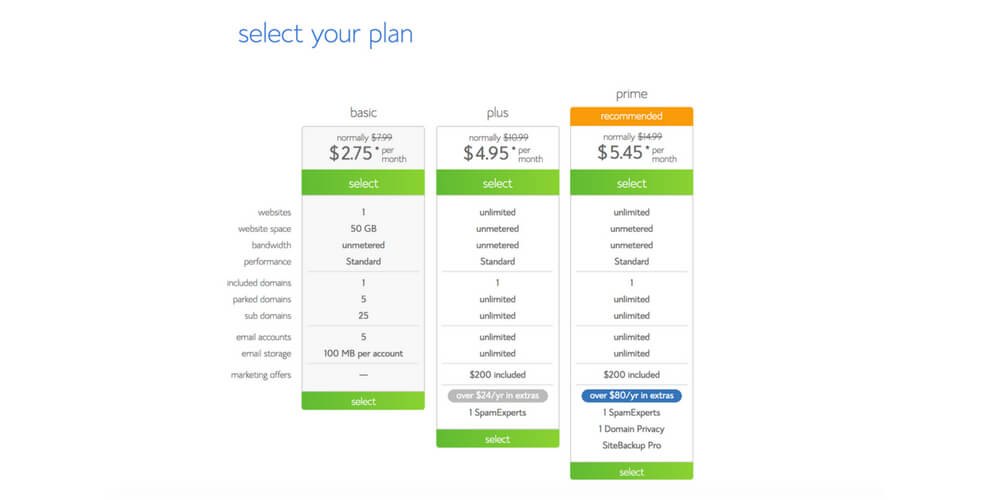
Task: Click the top select button for prime plan
Action: click(x=631, y=183)
